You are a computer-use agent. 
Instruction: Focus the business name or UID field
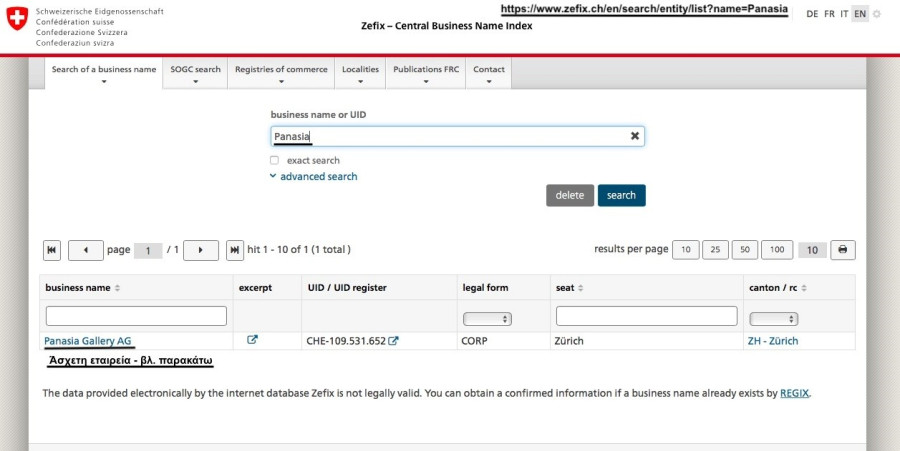457,137
